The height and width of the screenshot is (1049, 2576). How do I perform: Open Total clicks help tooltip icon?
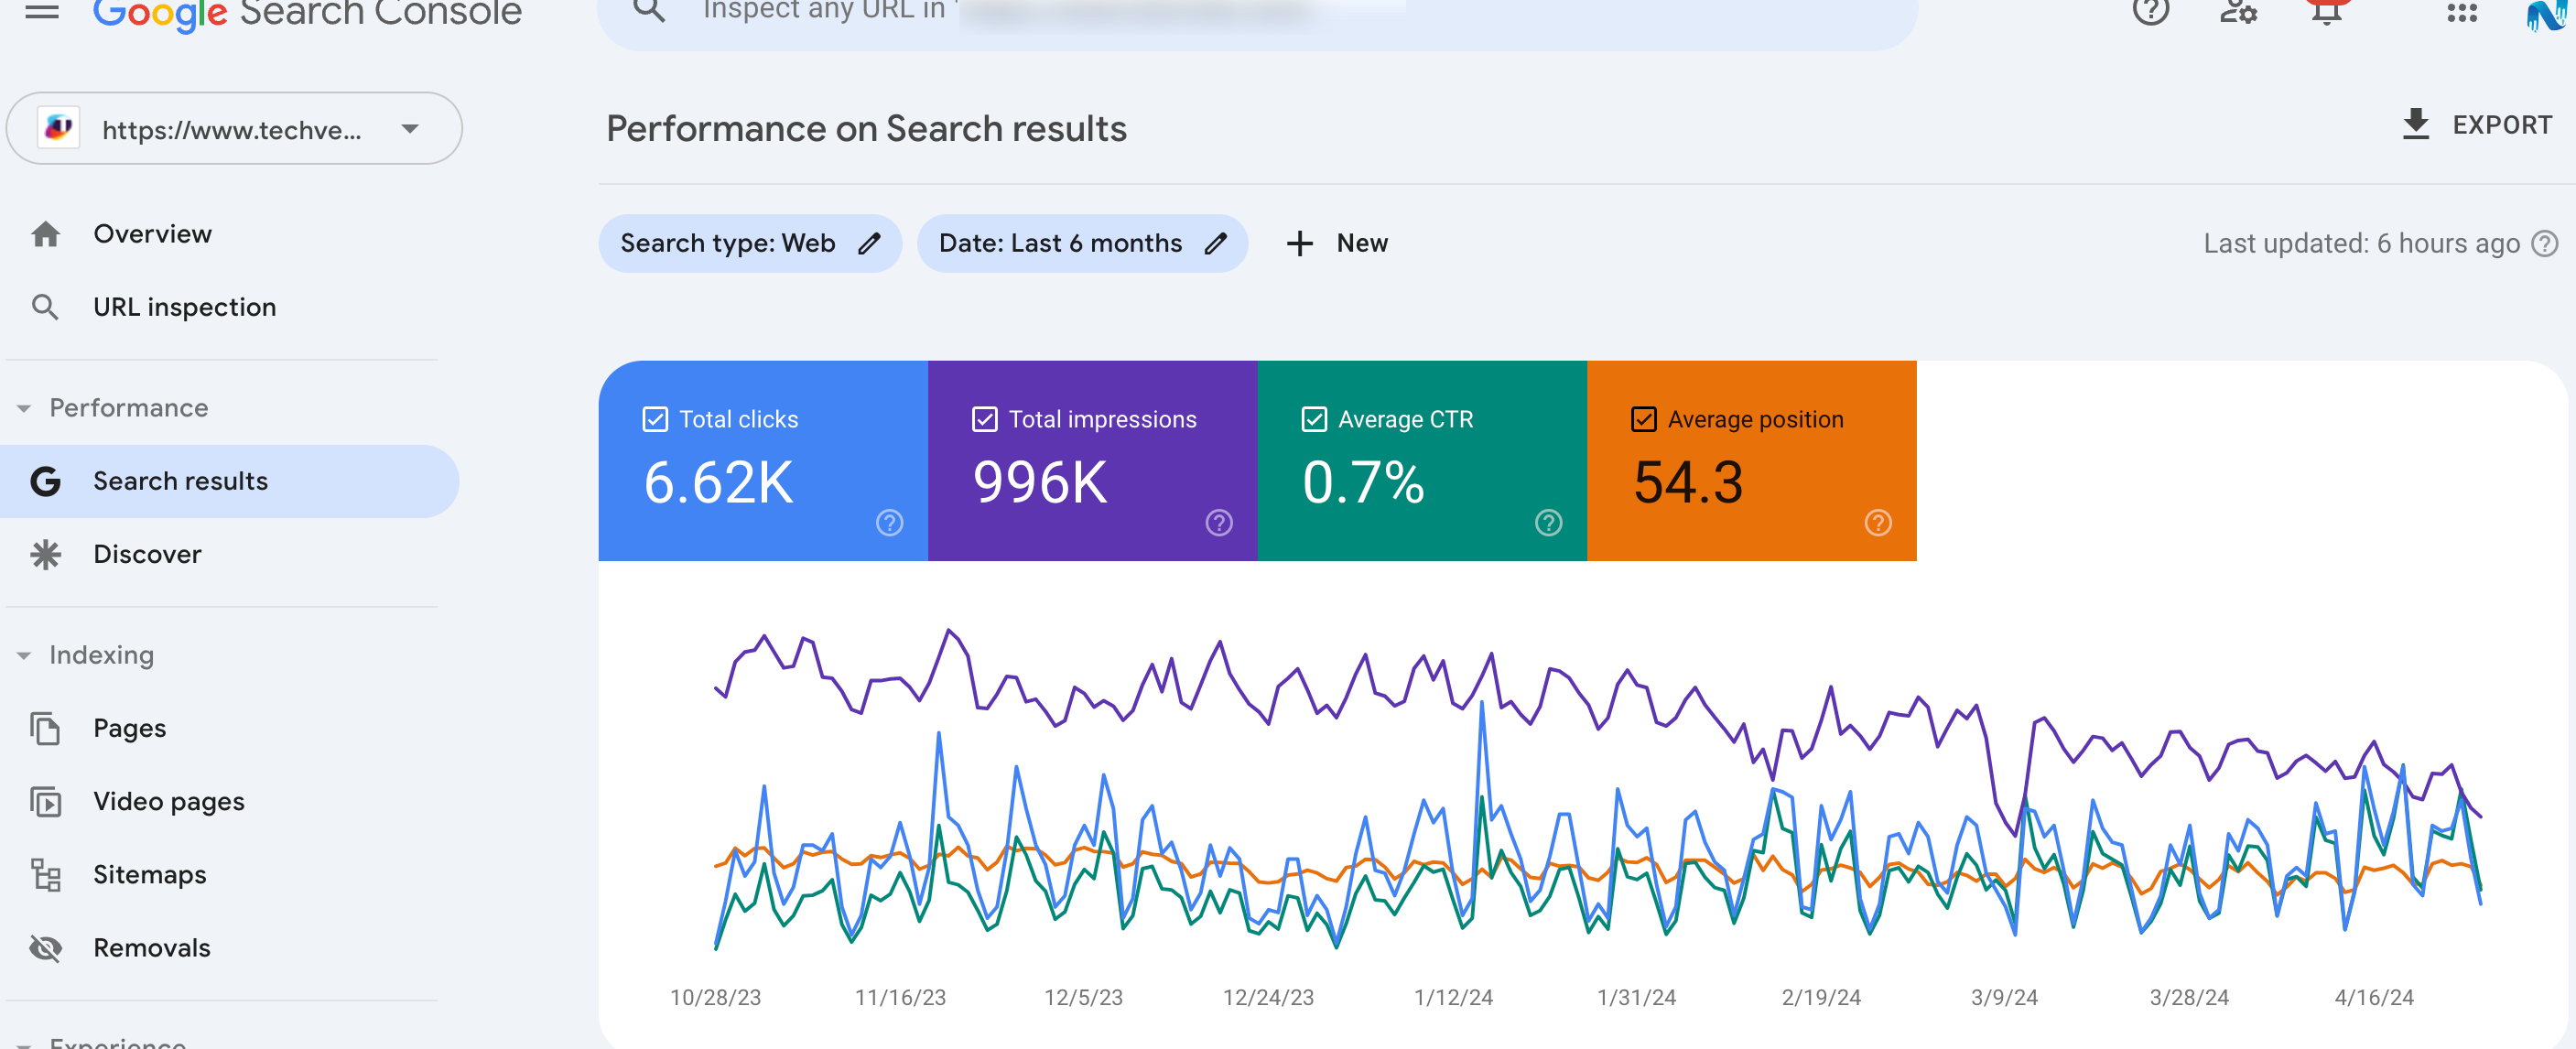pos(889,522)
